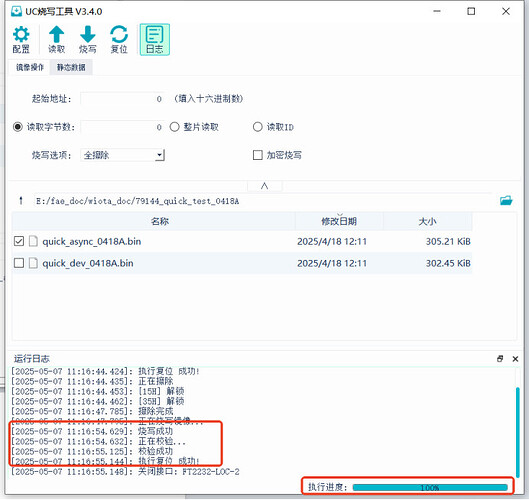Select the 整片读取 radio button
Image resolution: width=529 pixels, height=500 pixels.
(x=174, y=127)
